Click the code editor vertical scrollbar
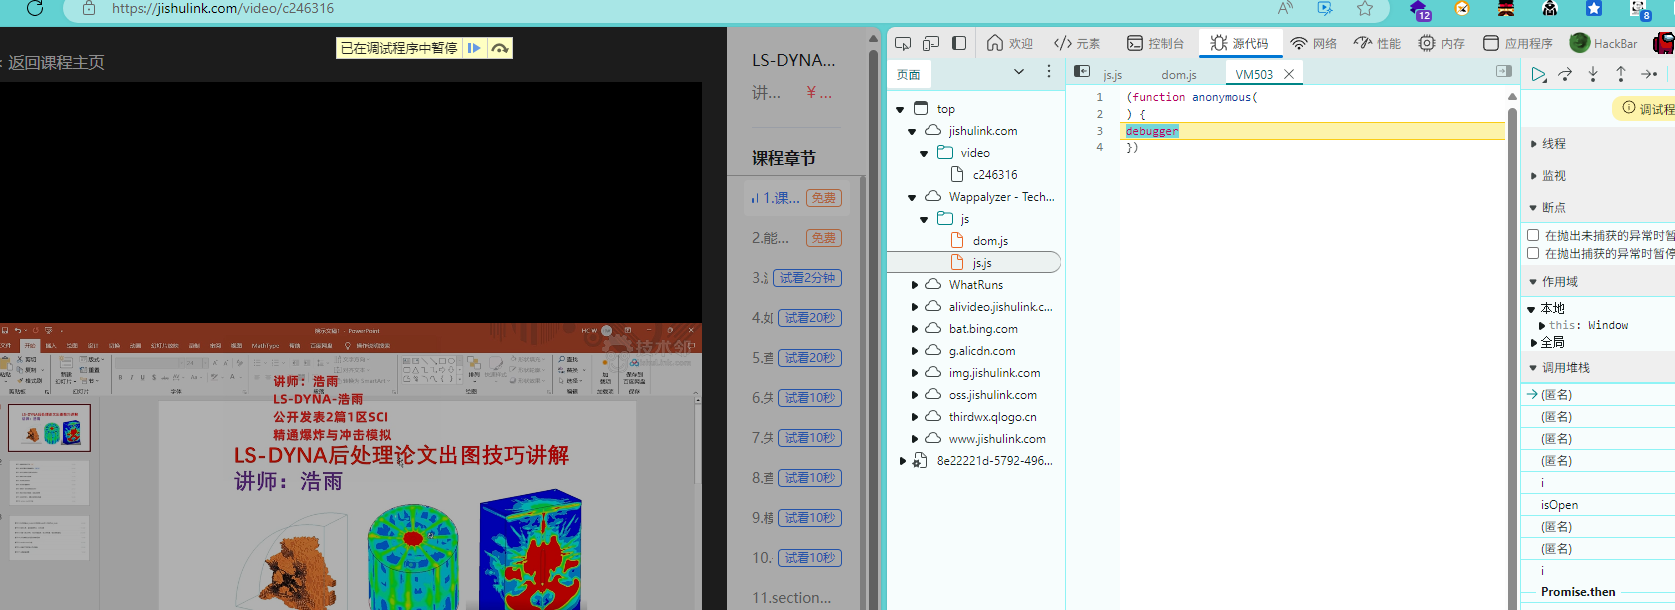The width and height of the screenshot is (1675, 610). point(1512,350)
